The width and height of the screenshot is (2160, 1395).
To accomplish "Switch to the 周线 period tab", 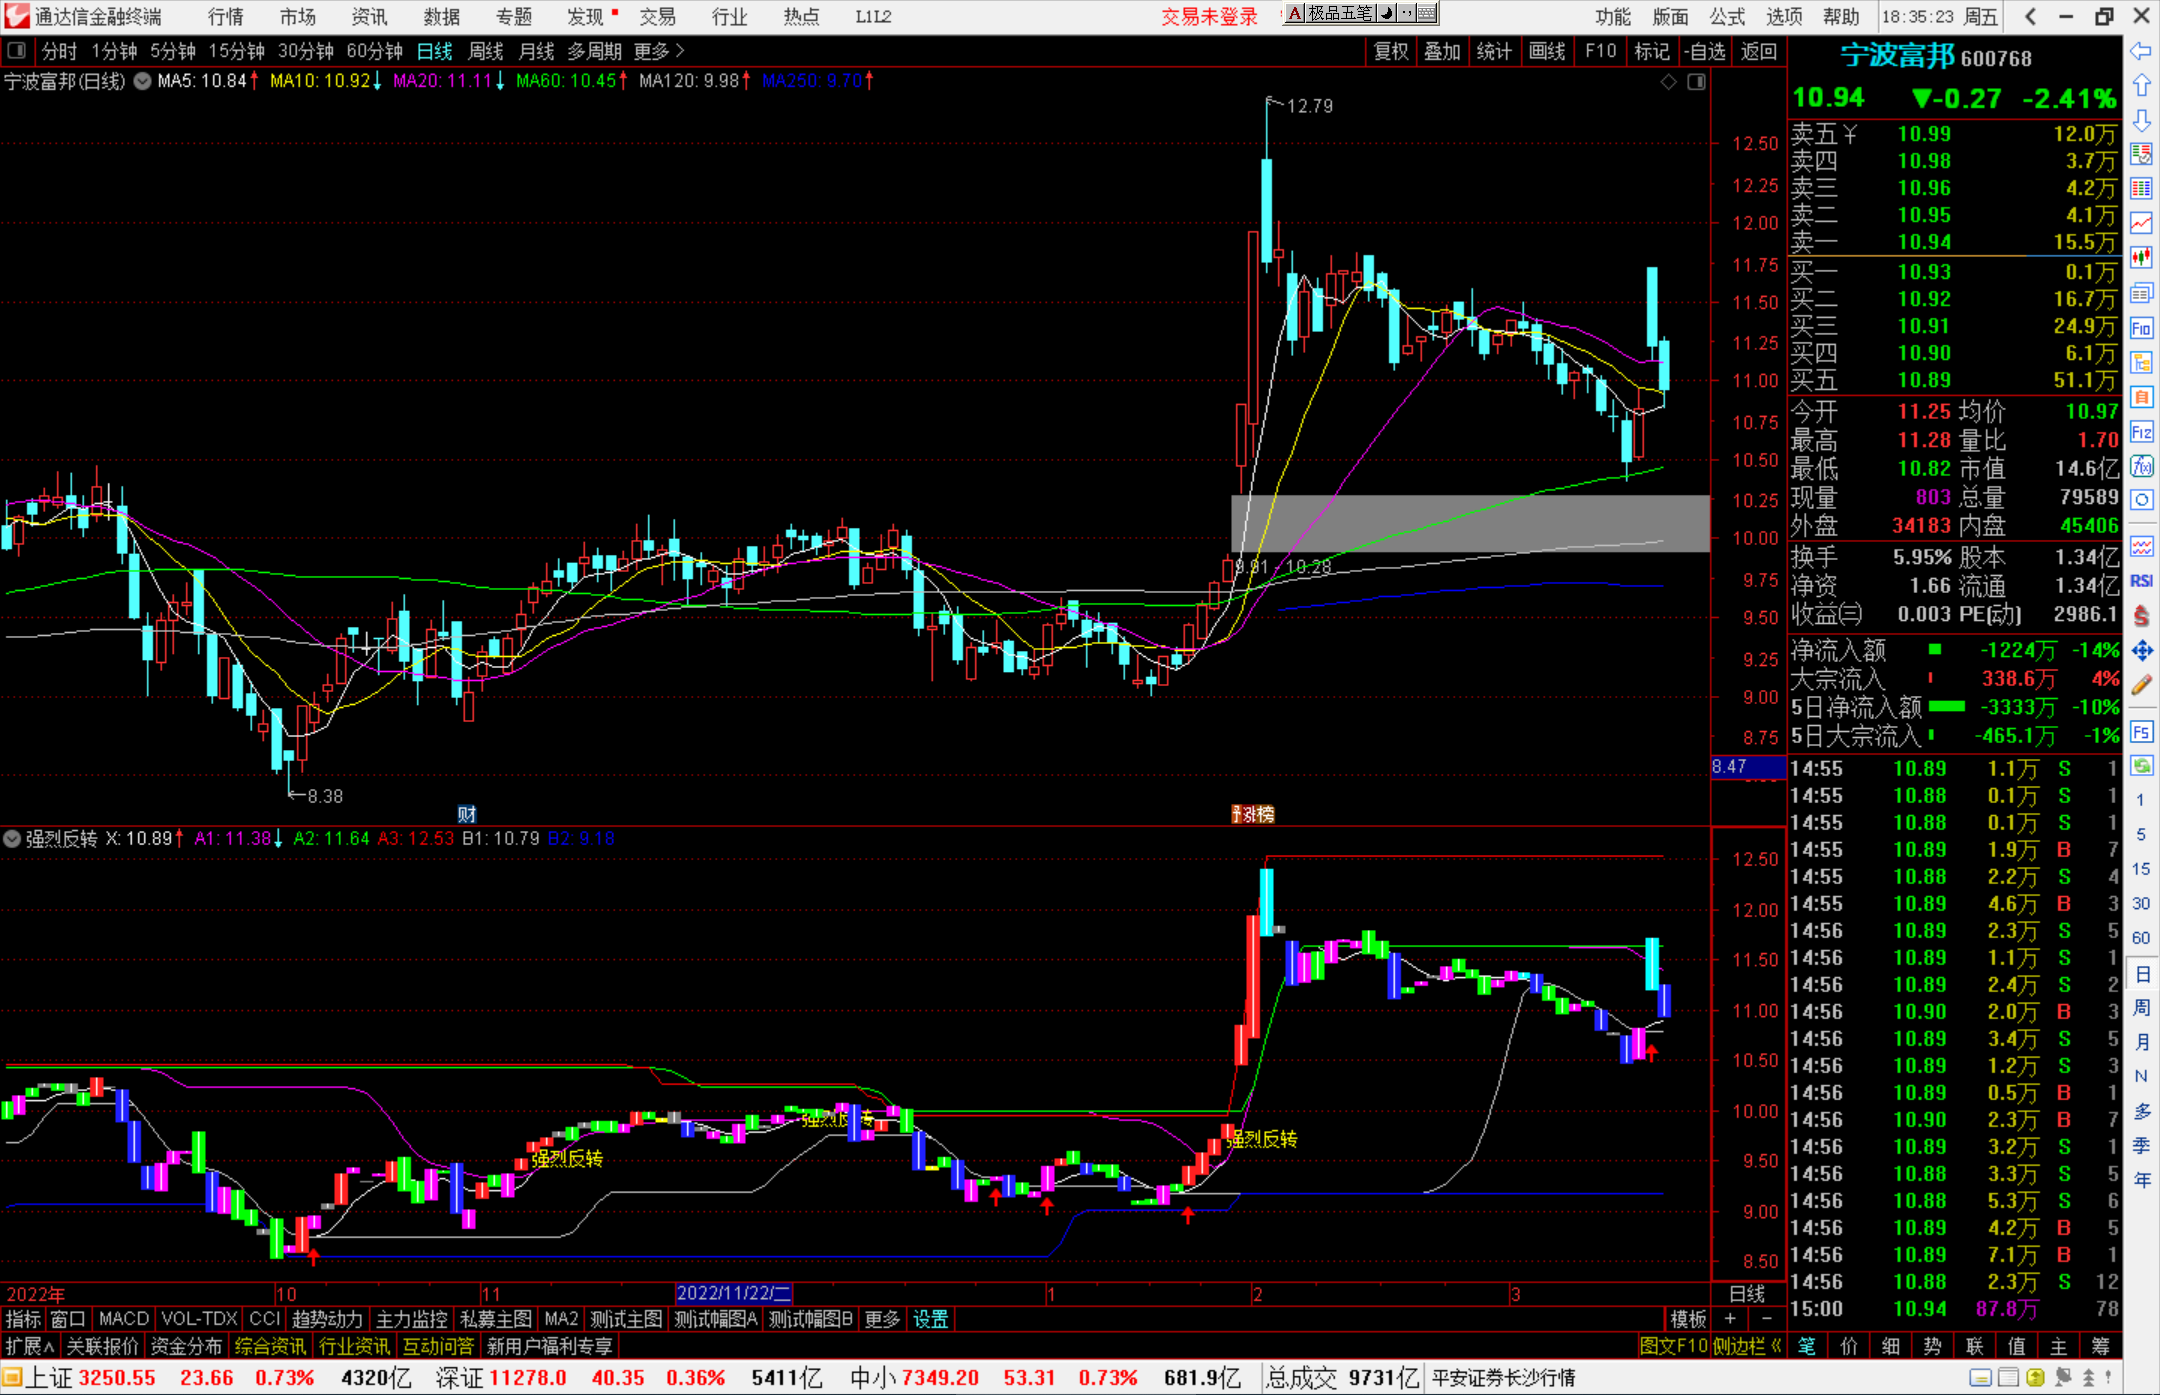I will (x=486, y=51).
